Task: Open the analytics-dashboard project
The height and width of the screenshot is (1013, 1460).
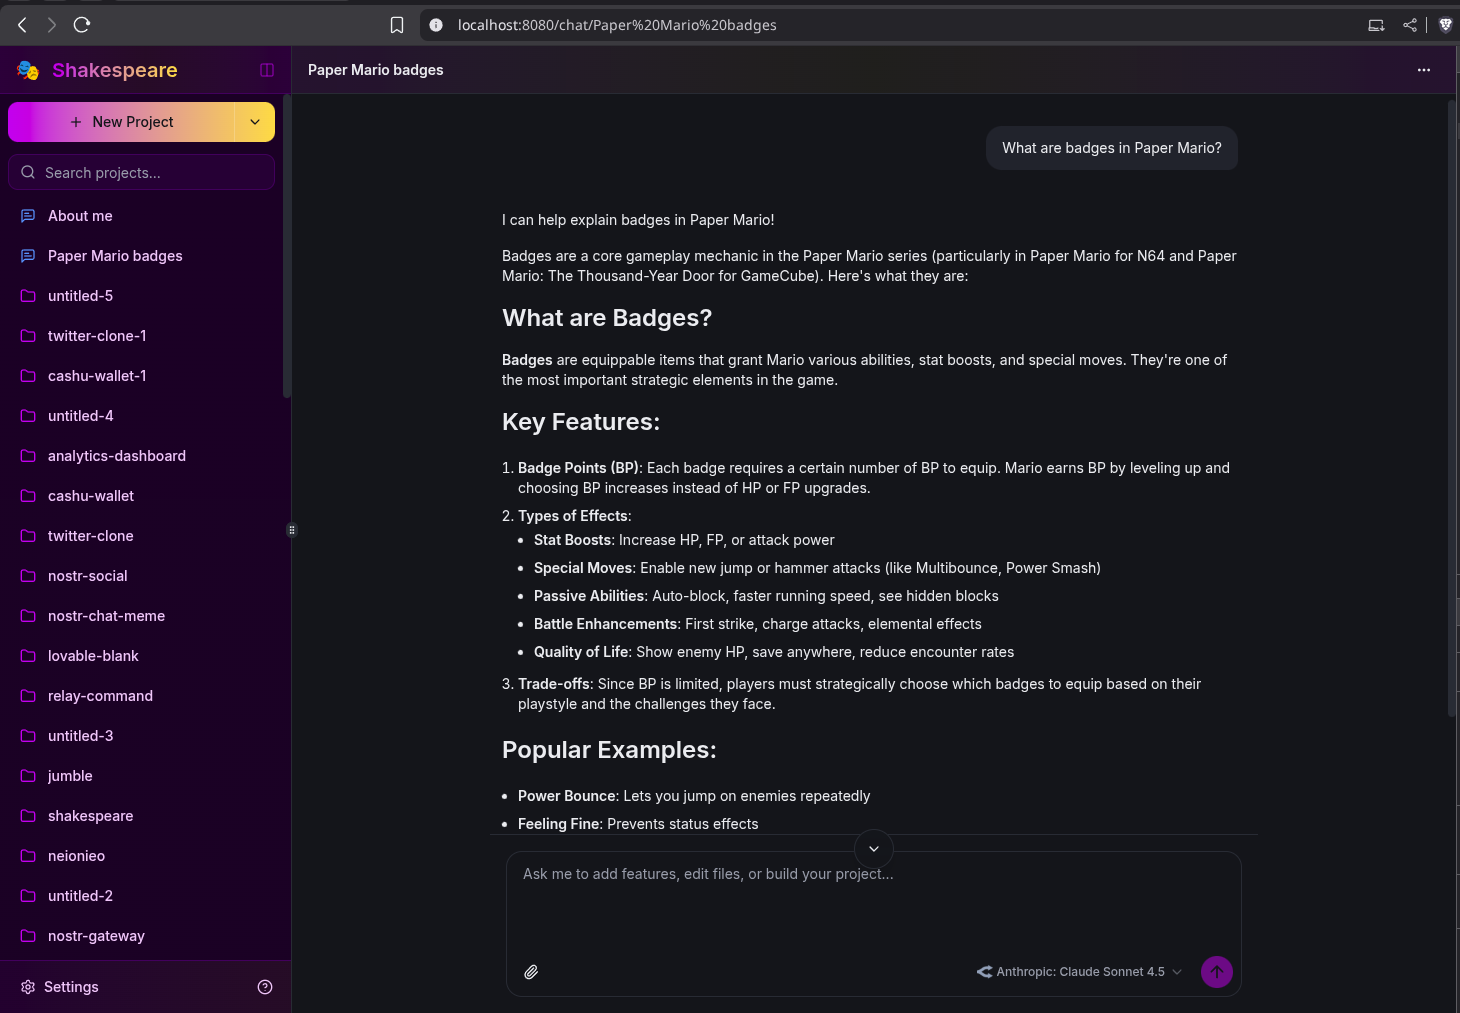Action: 116,456
